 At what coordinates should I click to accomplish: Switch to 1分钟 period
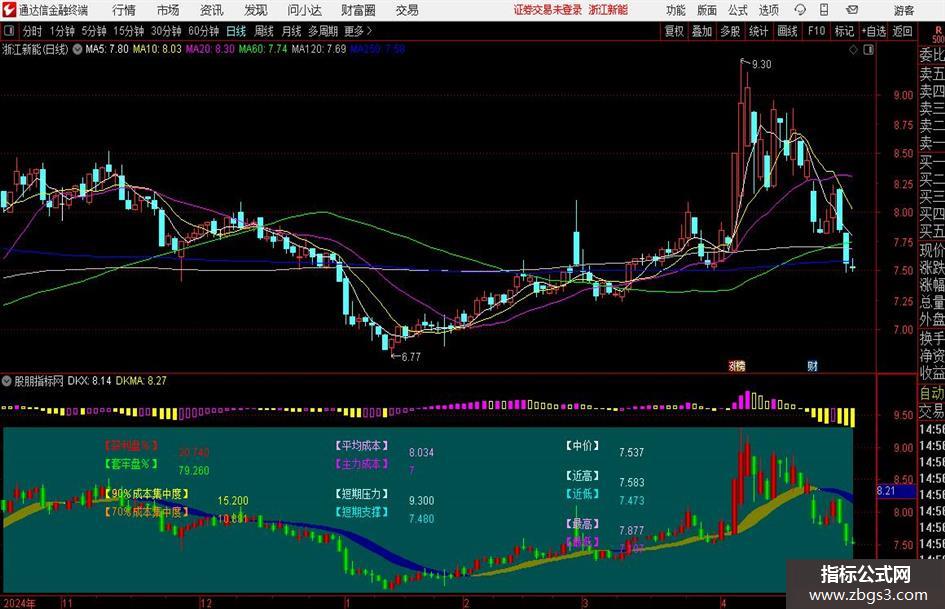61,31
